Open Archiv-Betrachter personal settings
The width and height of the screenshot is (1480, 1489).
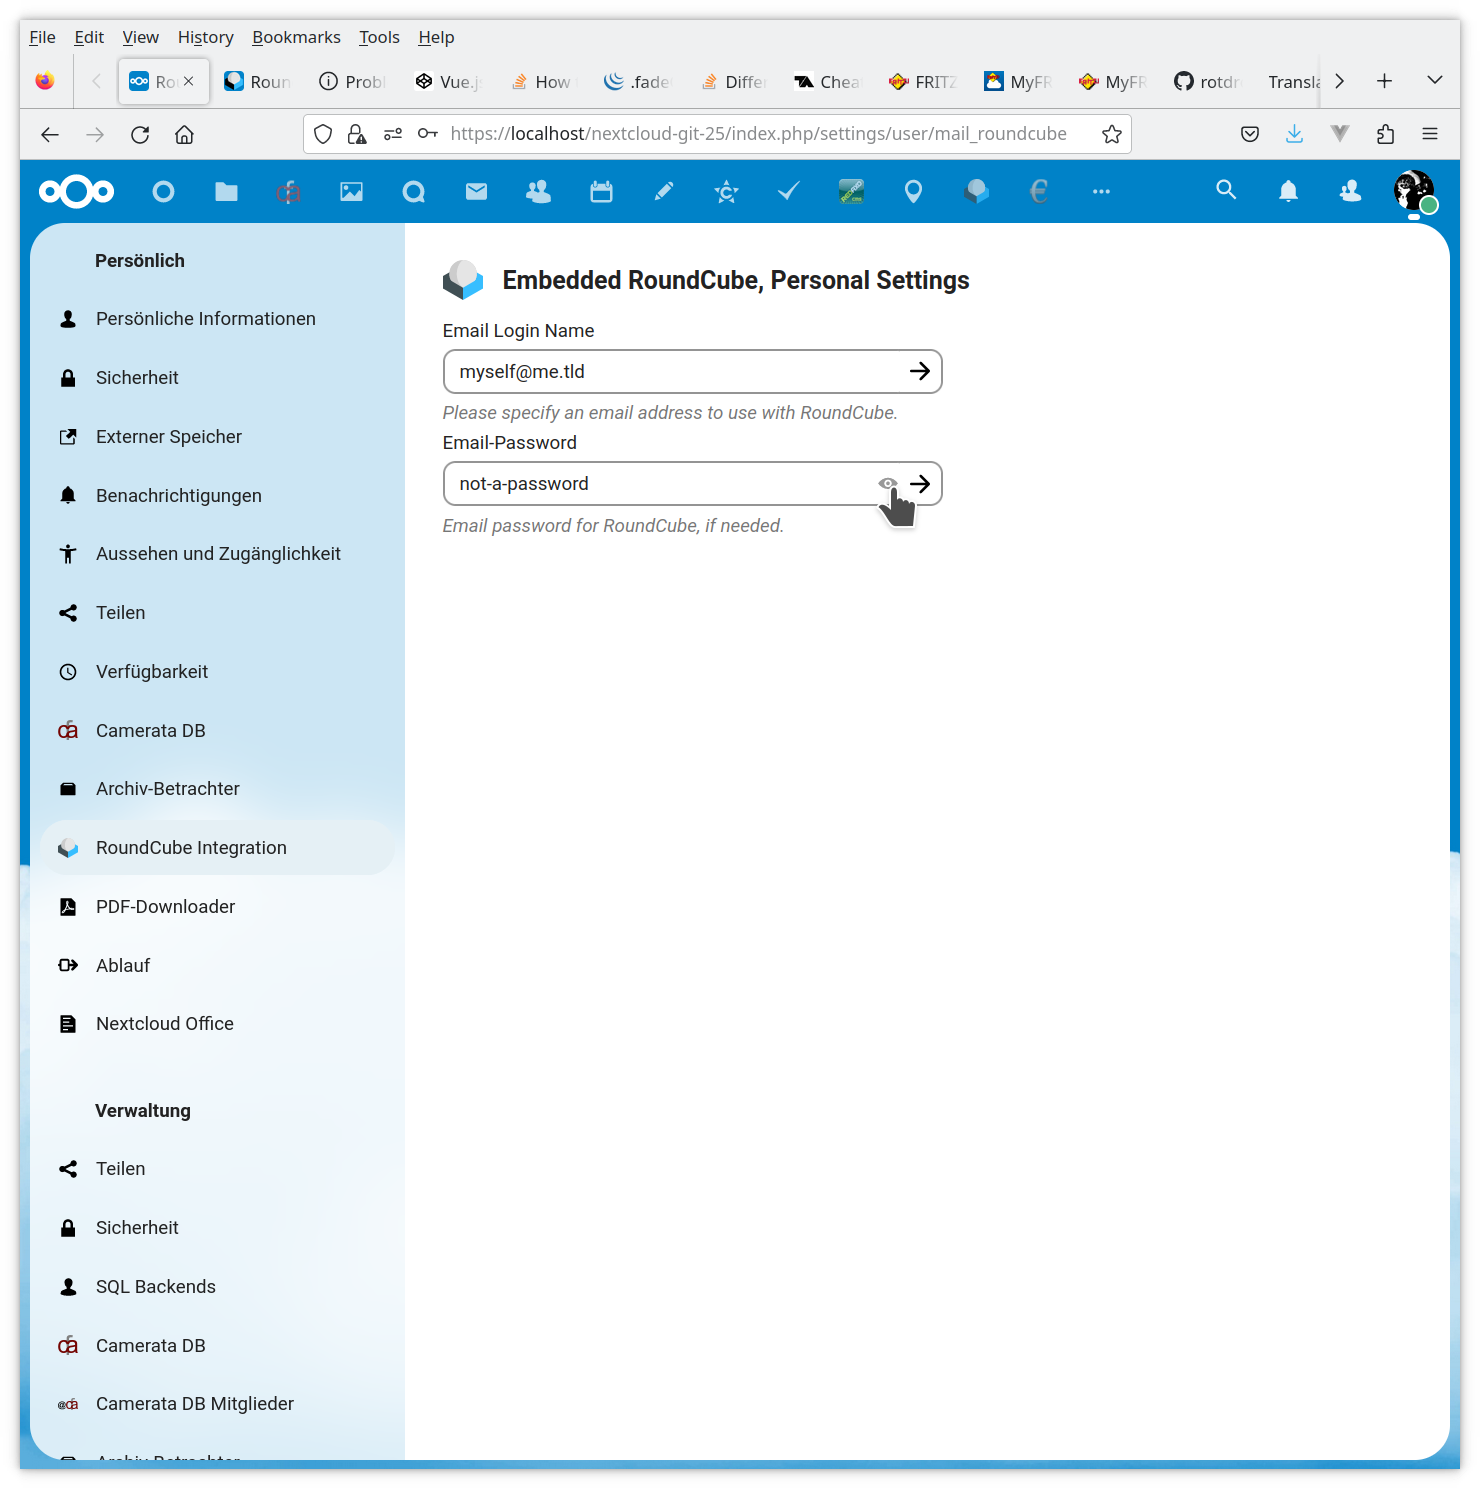pyautogui.click(x=217, y=789)
